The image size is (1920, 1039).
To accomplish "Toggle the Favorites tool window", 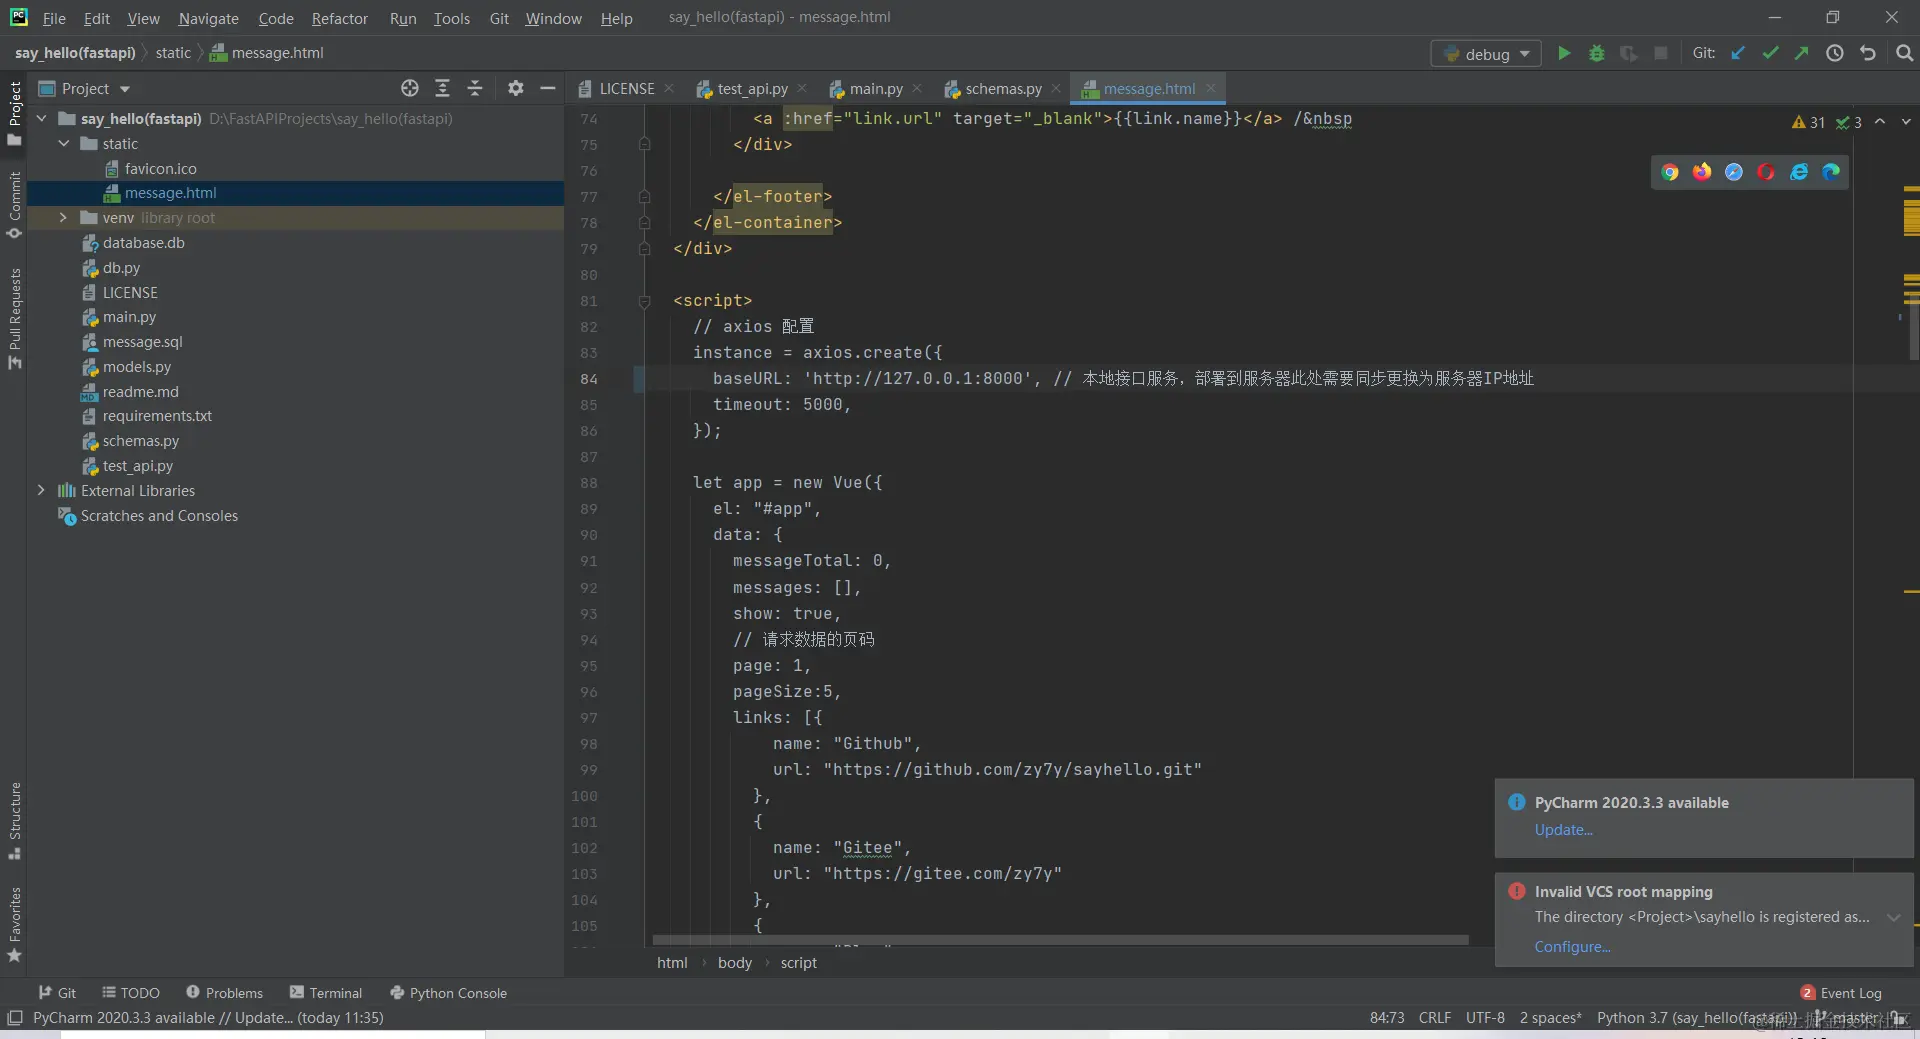I will (x=14, y=925).
